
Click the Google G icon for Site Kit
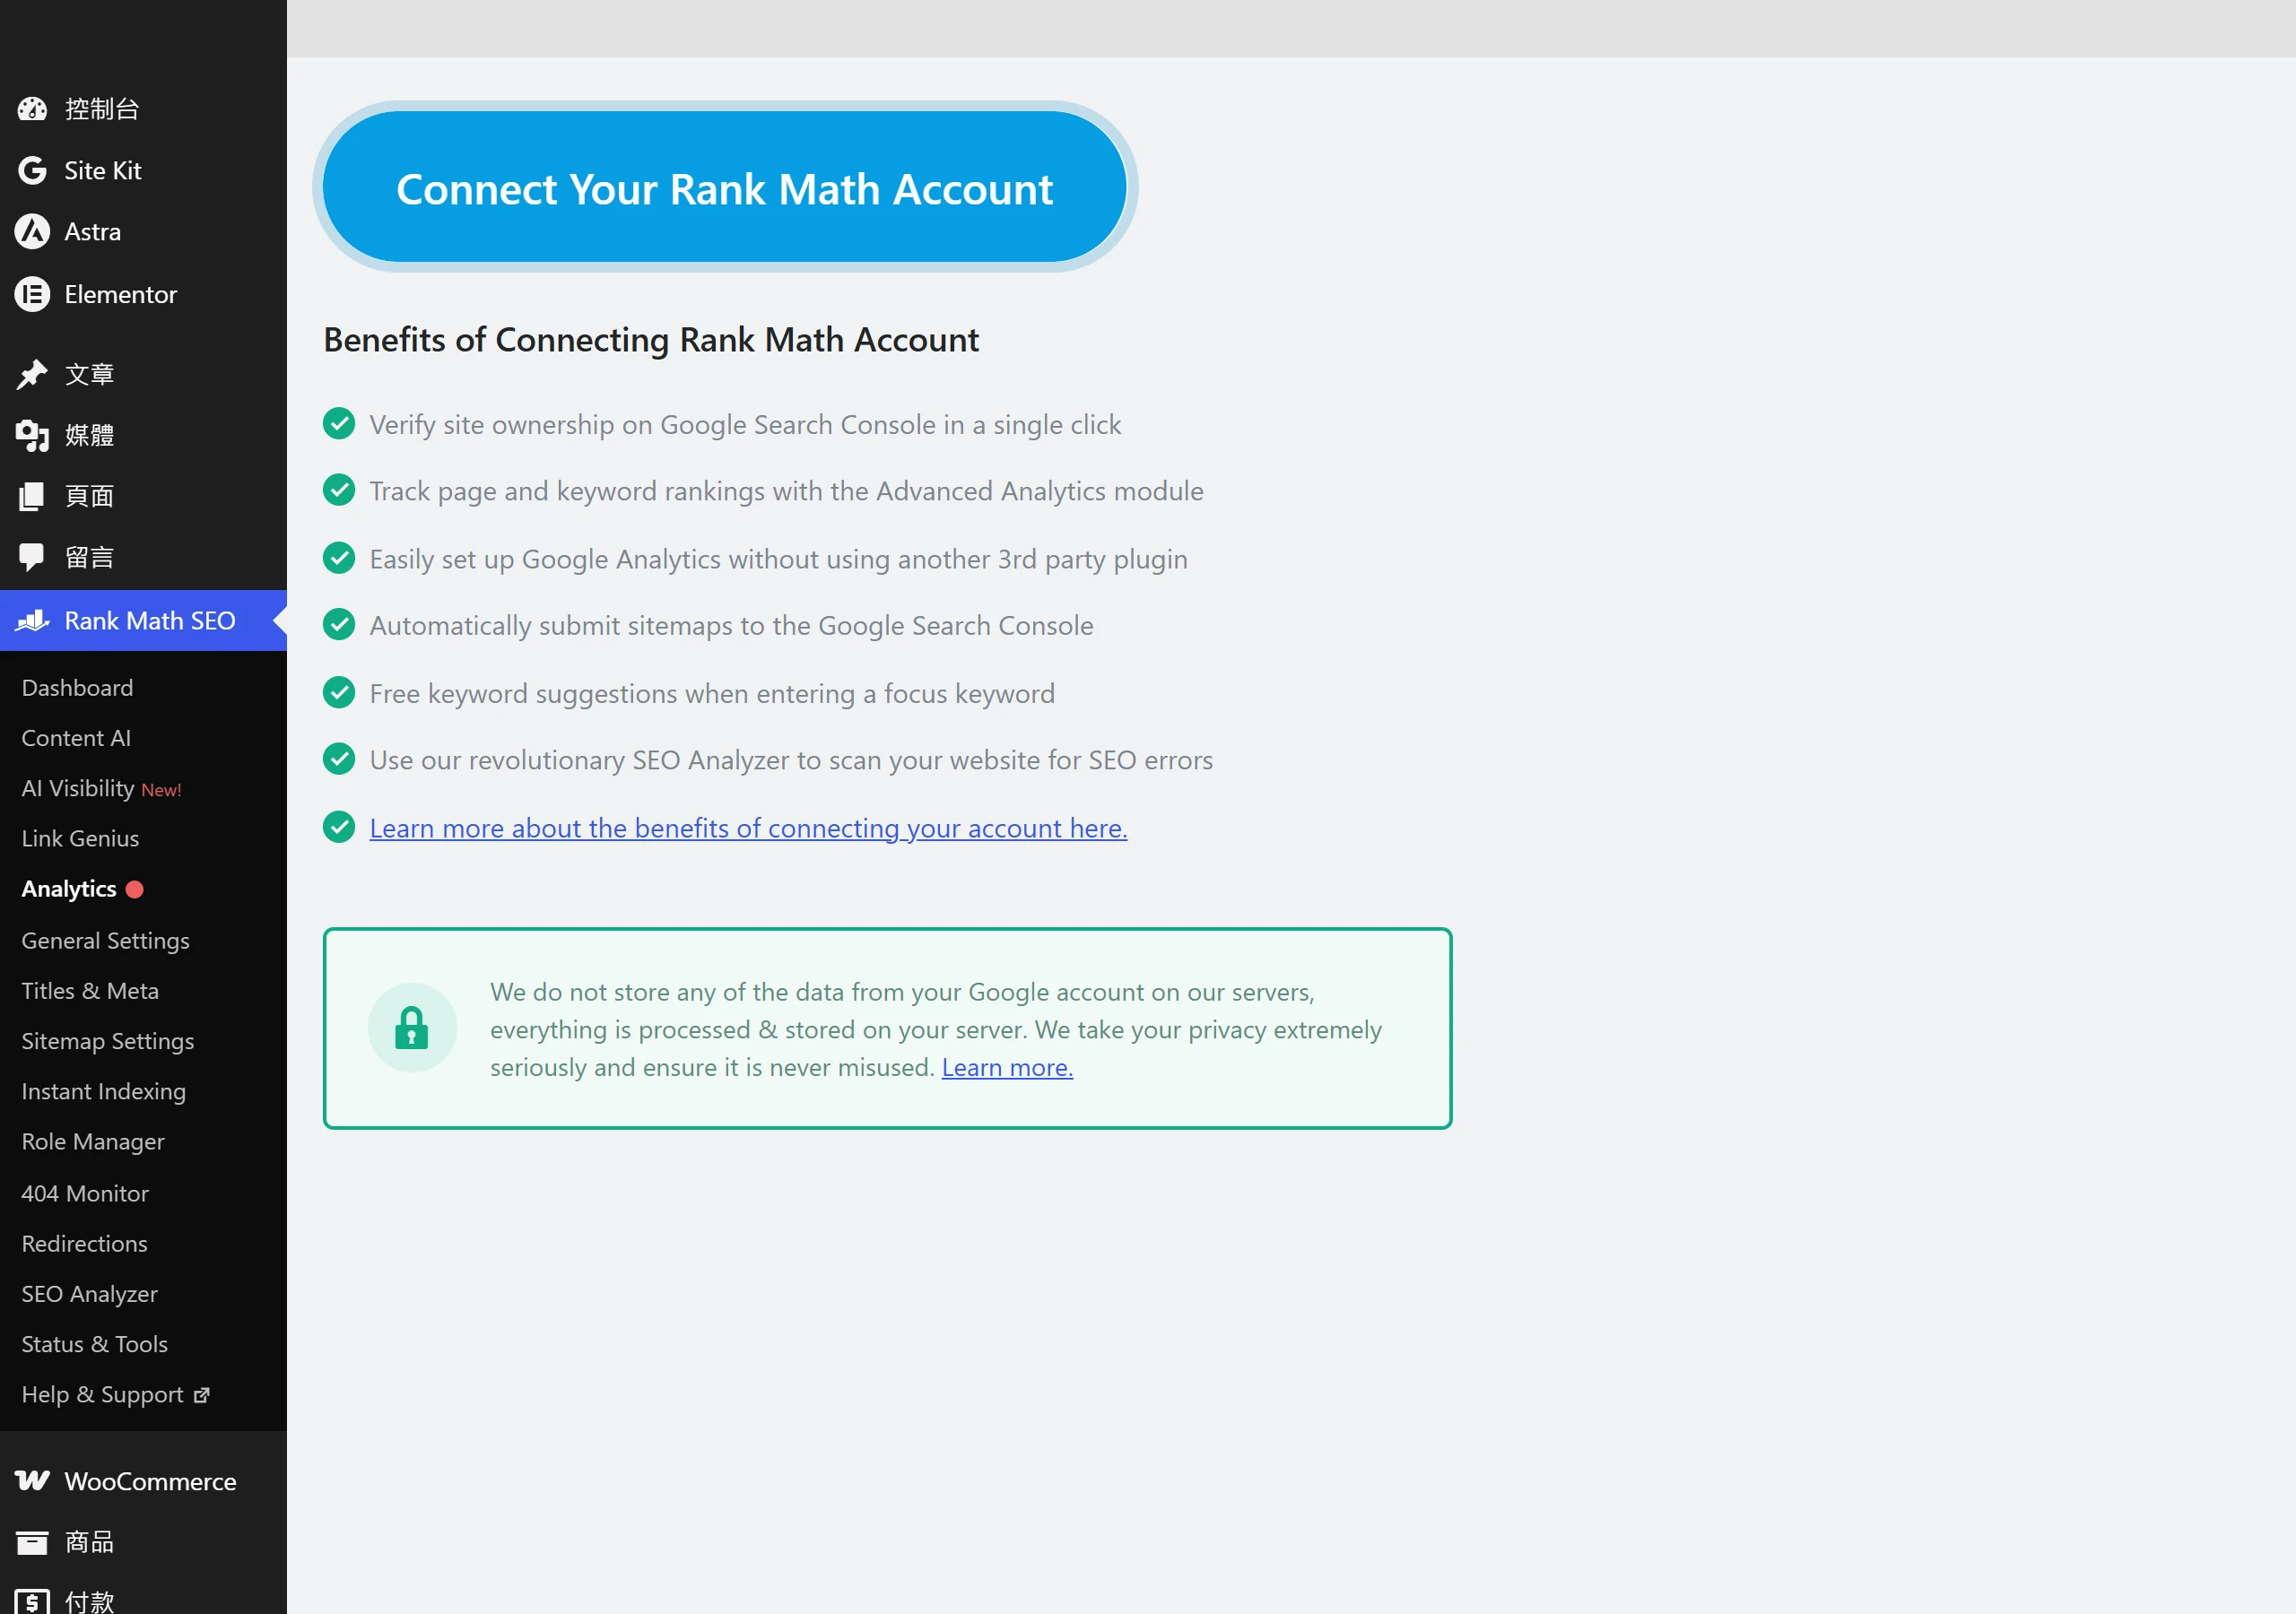(x=32, y=171)
